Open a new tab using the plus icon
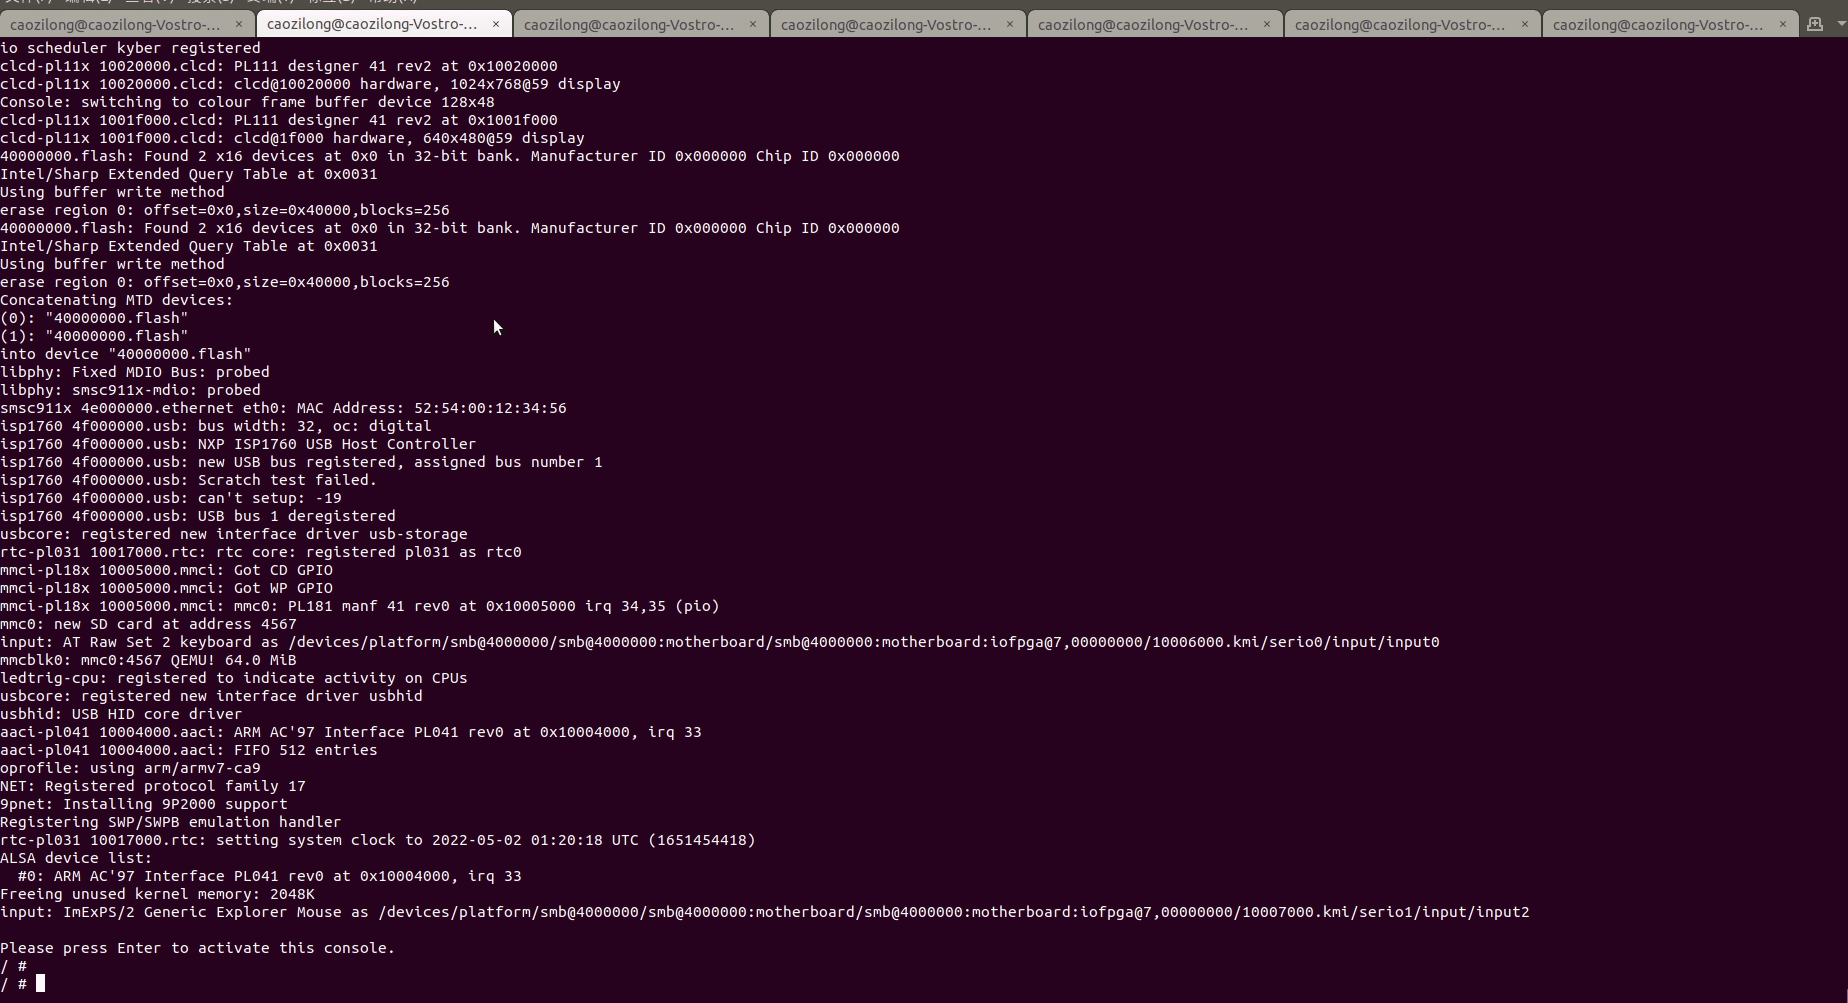Image resolution: width=1848 pixels, height=1003 pixels. coord(1815,25)
